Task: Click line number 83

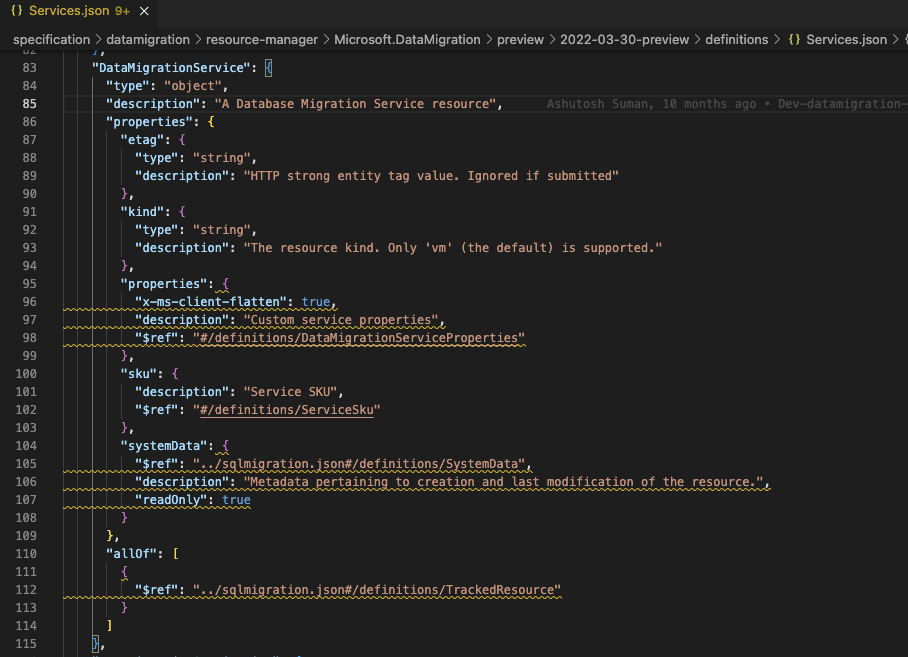Action: 30,68
